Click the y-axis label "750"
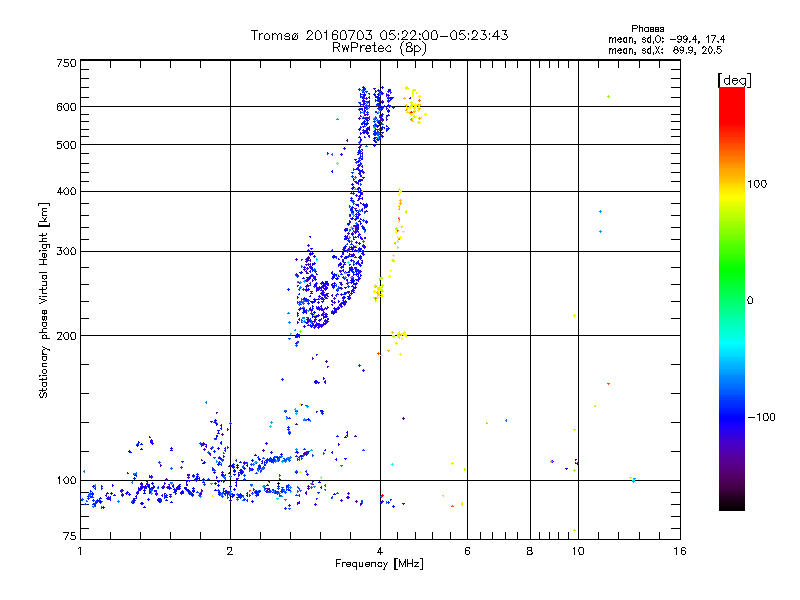800x600 pixels. (x=66, y=63)
